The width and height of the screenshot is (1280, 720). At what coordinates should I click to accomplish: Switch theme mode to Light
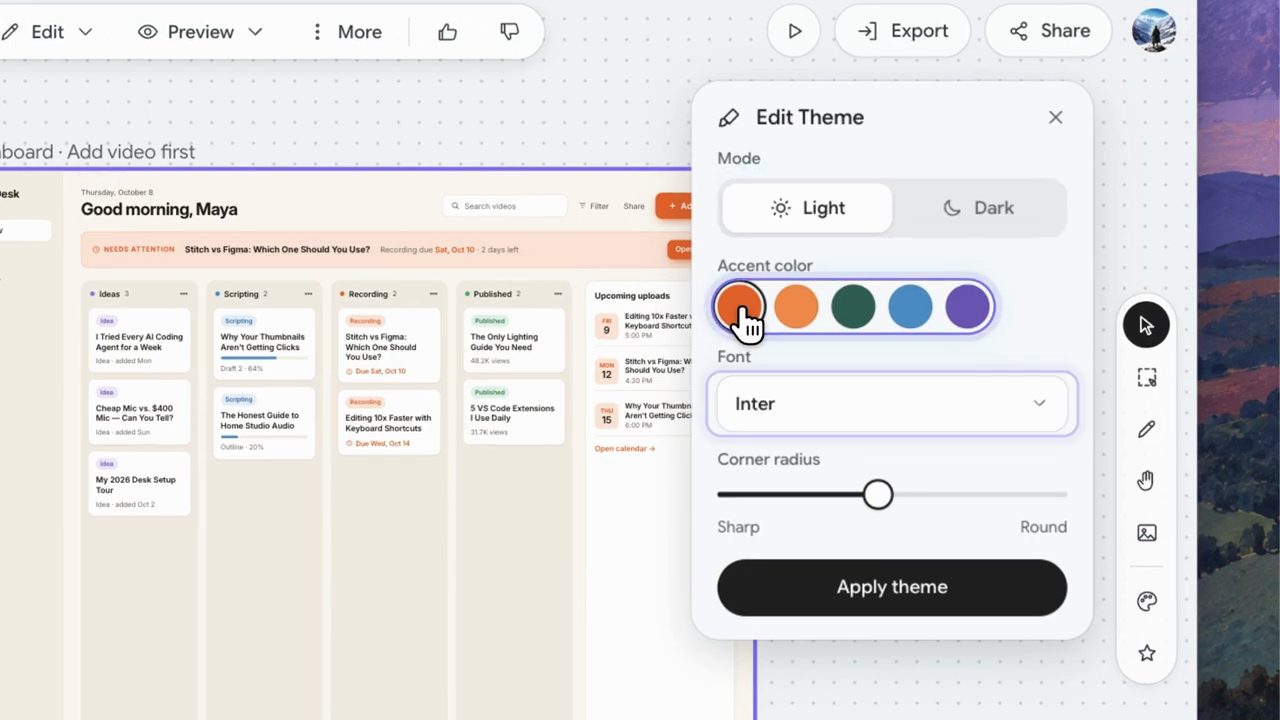click(x=807, y=208)
